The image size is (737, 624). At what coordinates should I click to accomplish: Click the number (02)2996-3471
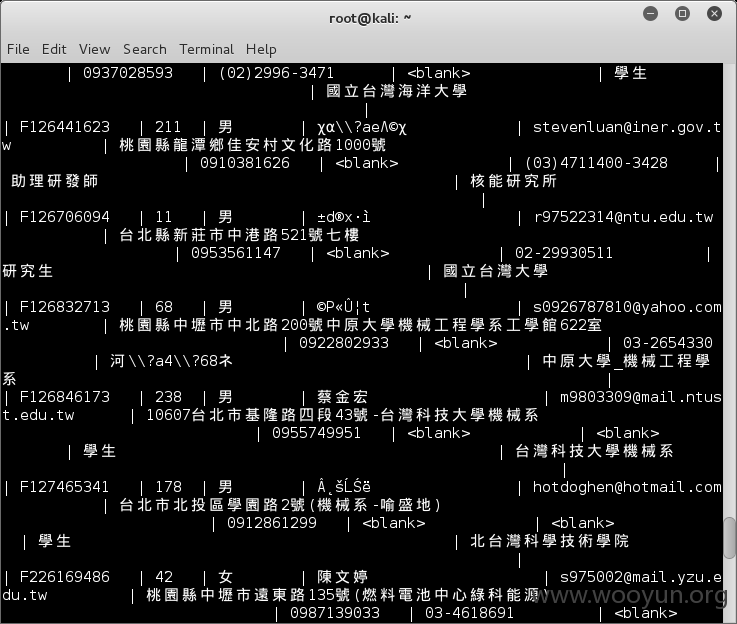click(x=276, y=73)
